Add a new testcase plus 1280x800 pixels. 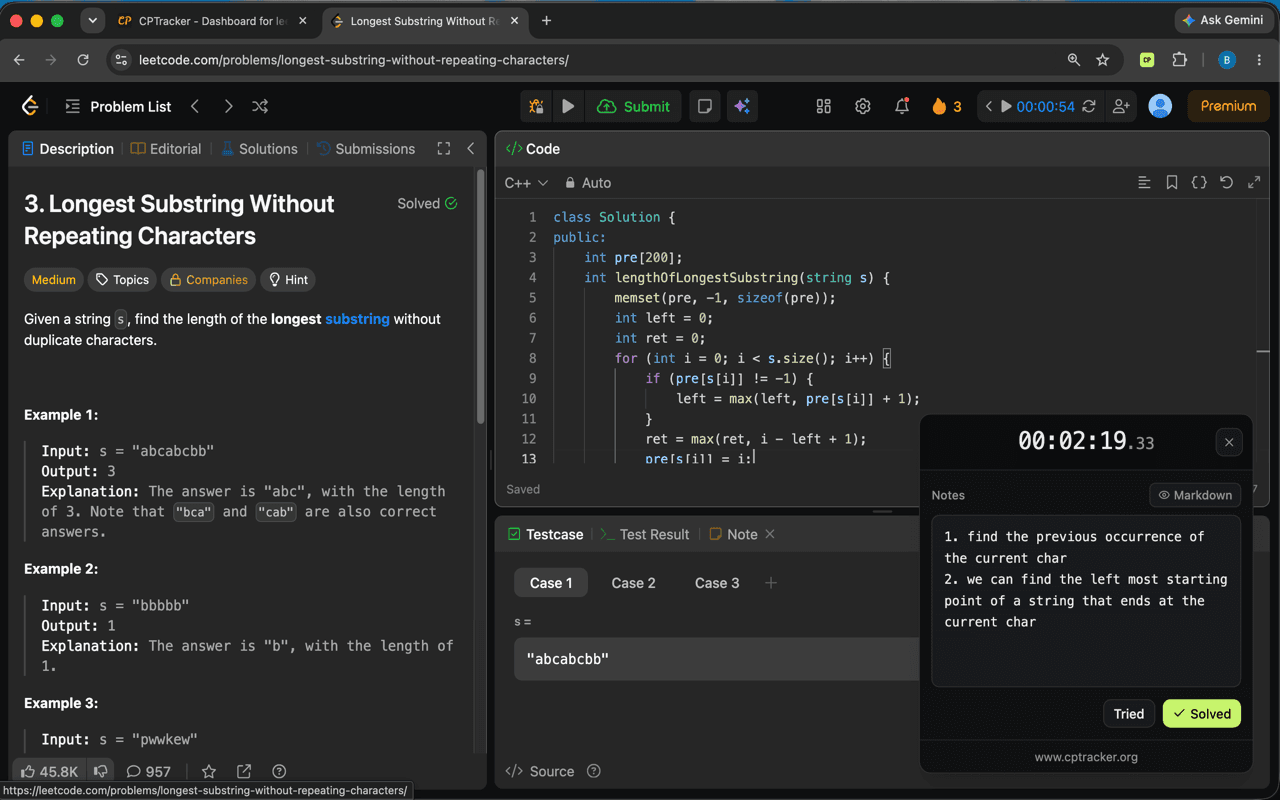click(x=771, y=583)
